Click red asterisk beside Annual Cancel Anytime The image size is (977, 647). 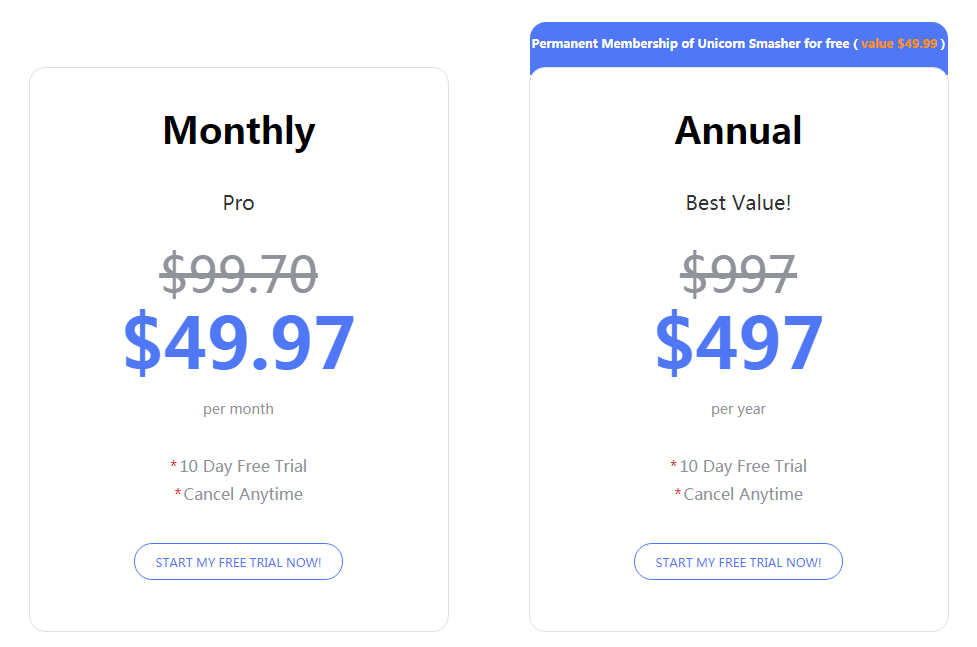pyautogui.click(x=678, y=492)
